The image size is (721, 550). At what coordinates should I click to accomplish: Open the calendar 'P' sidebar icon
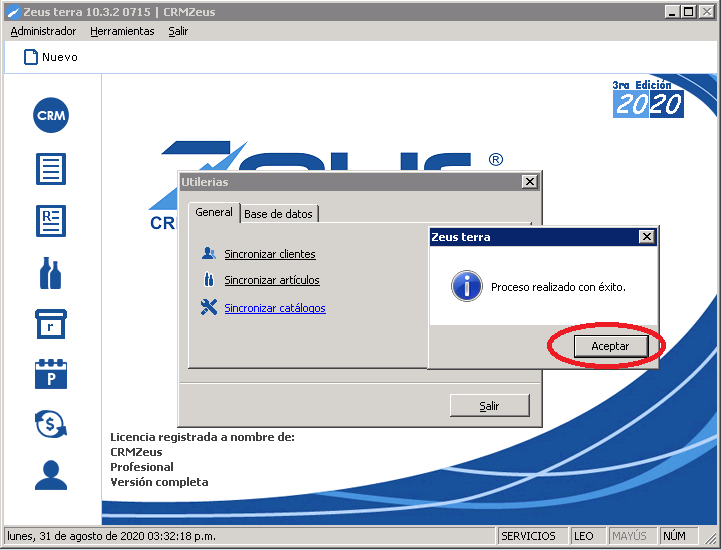point(51,374)
